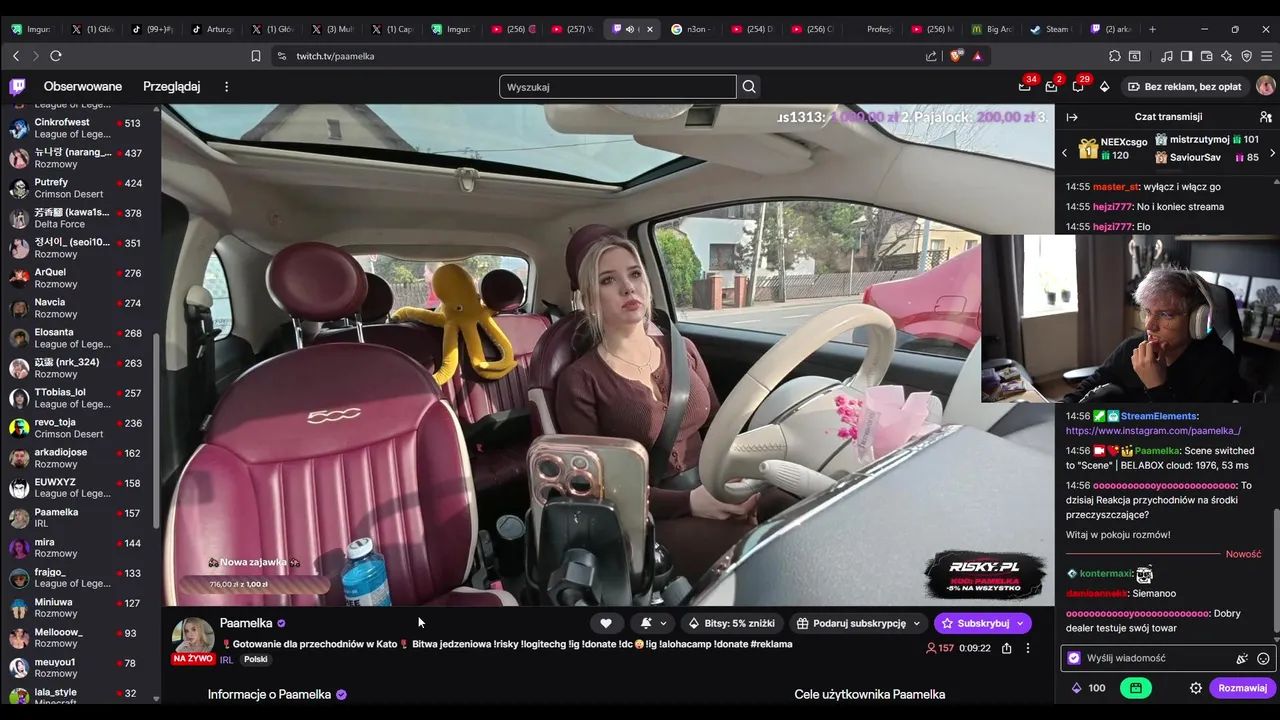This screenshot has width=1280, height=720.
Task: Open a new browser tab
Action: pyautogui.click(x=1152, y=29)
